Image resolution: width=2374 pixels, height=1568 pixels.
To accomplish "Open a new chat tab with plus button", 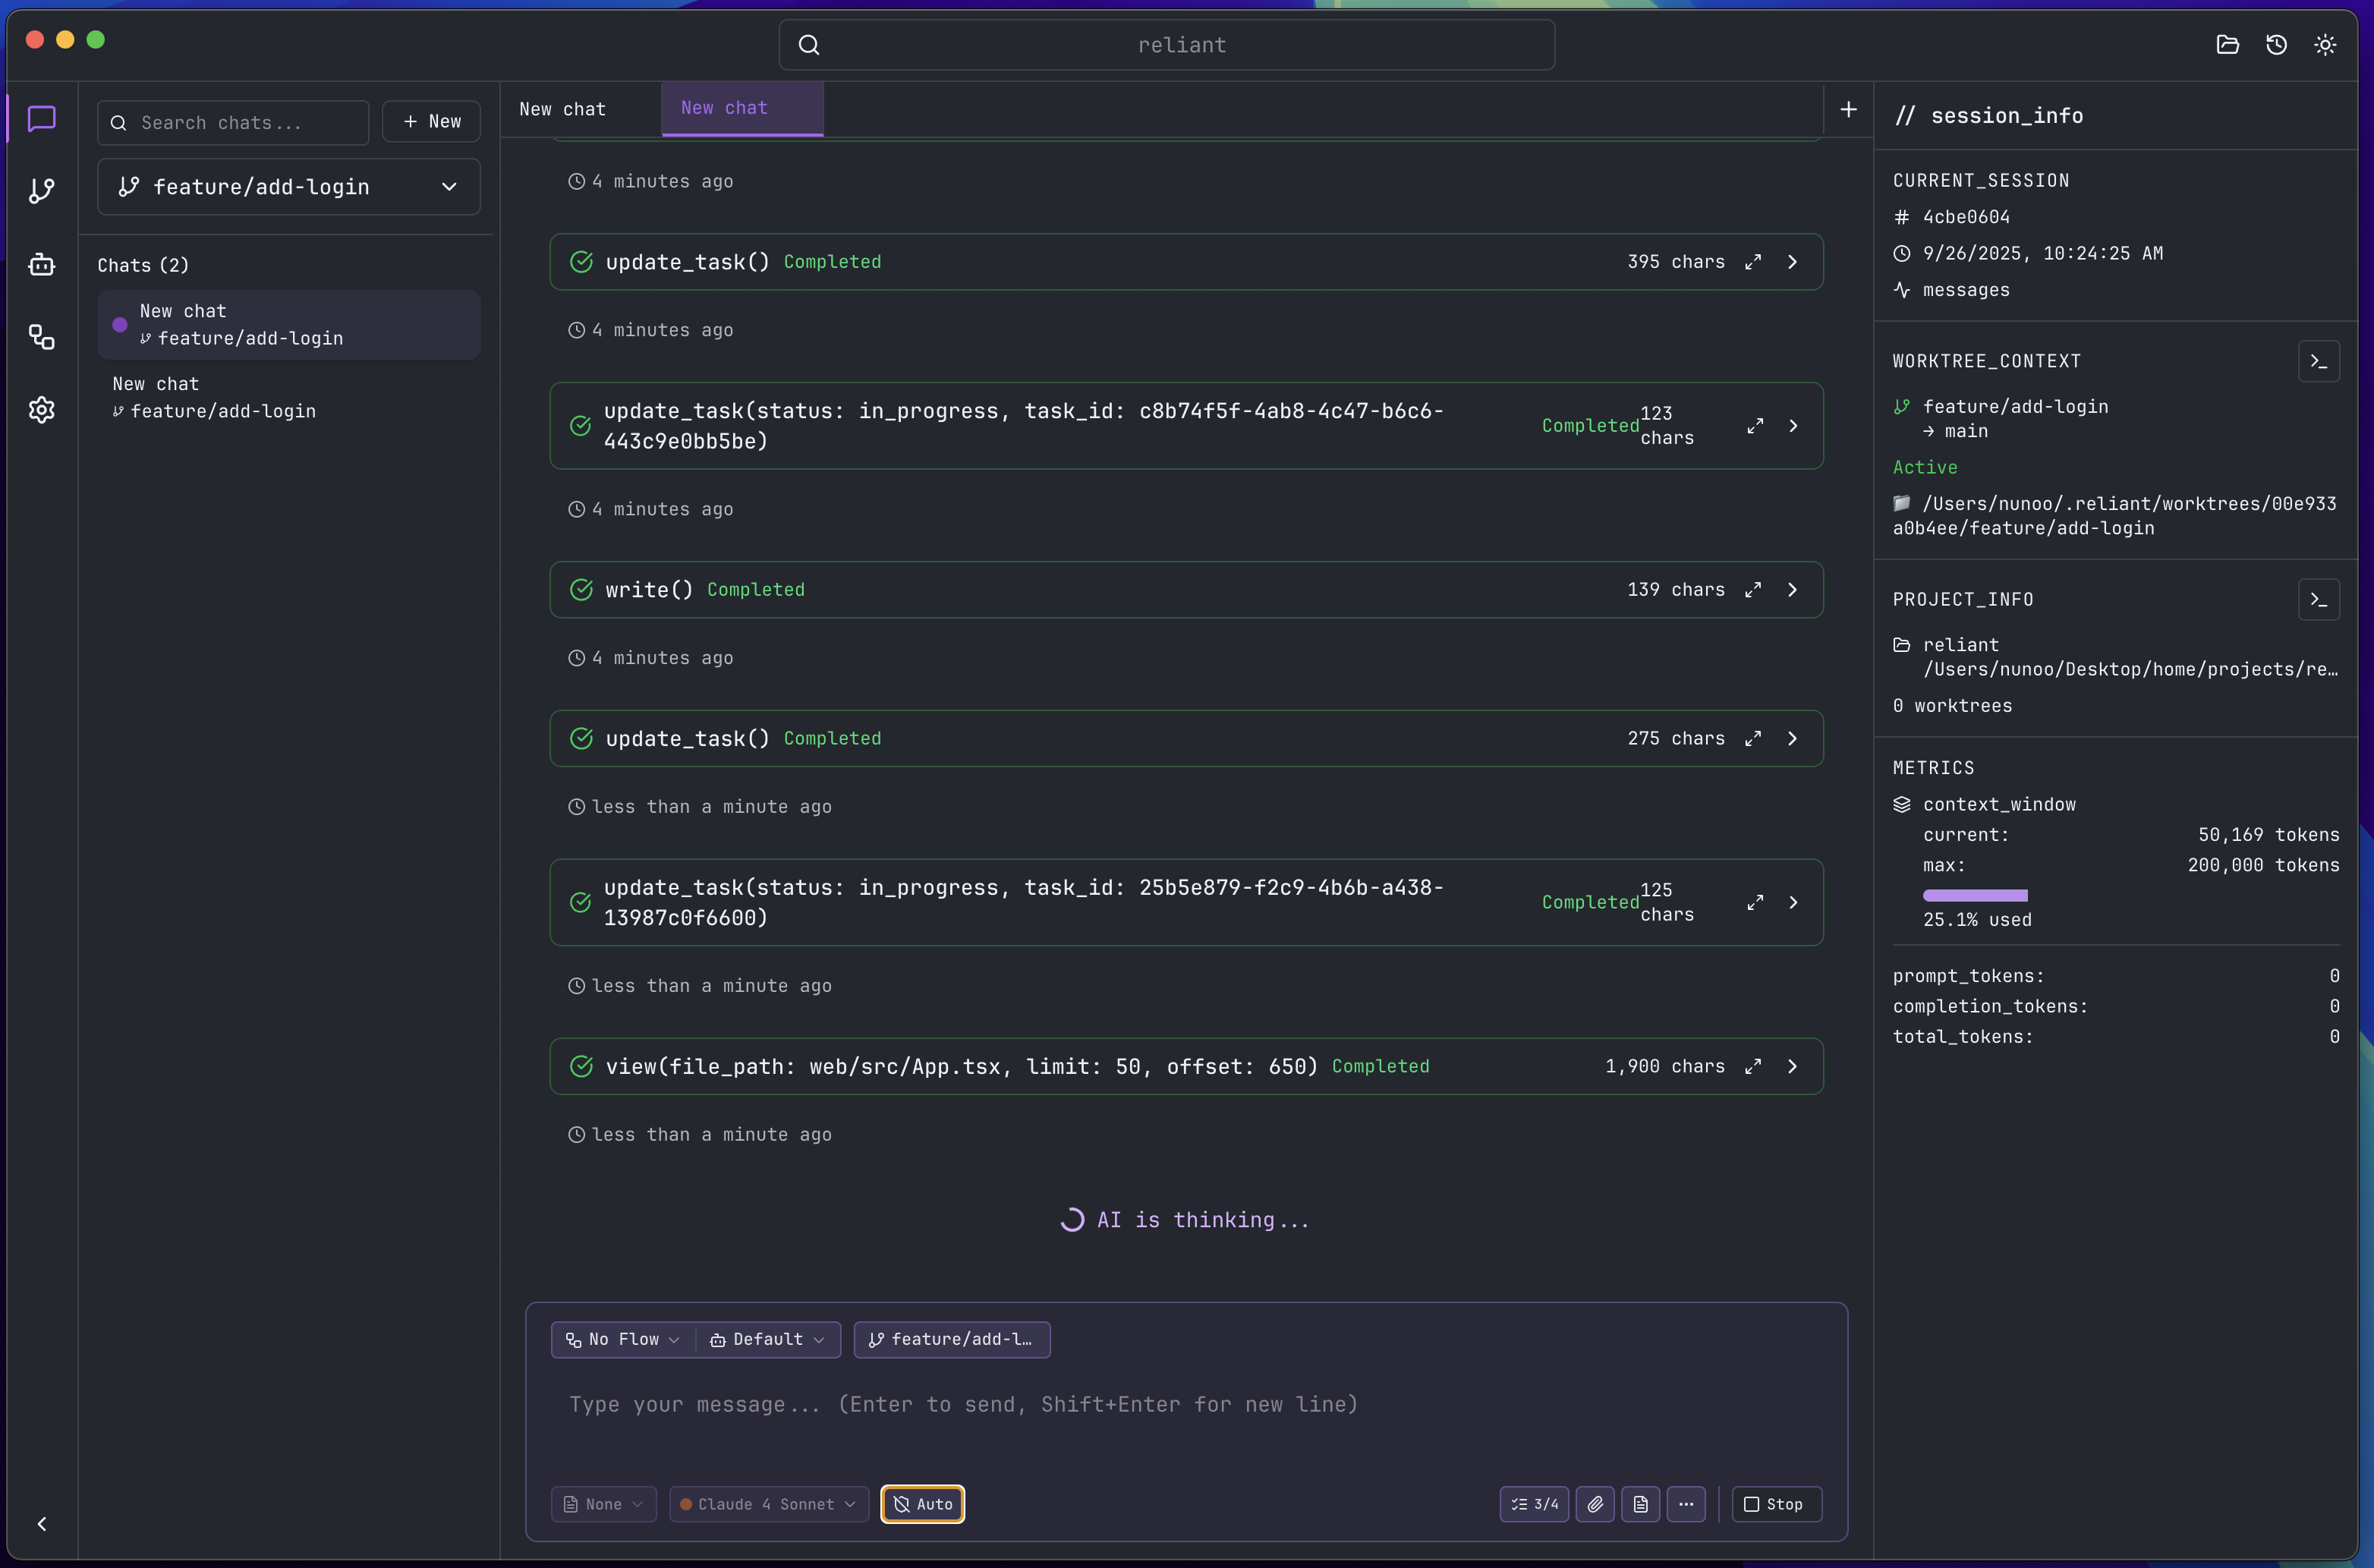I will click(1848, 109).
